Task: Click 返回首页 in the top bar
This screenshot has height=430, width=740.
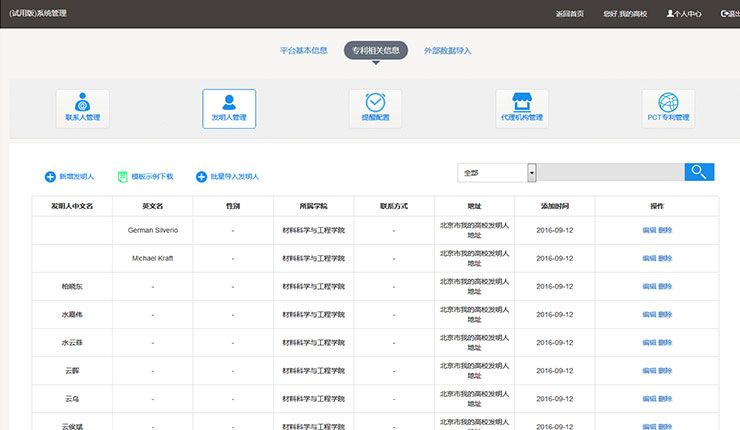Action: point(569,14)
